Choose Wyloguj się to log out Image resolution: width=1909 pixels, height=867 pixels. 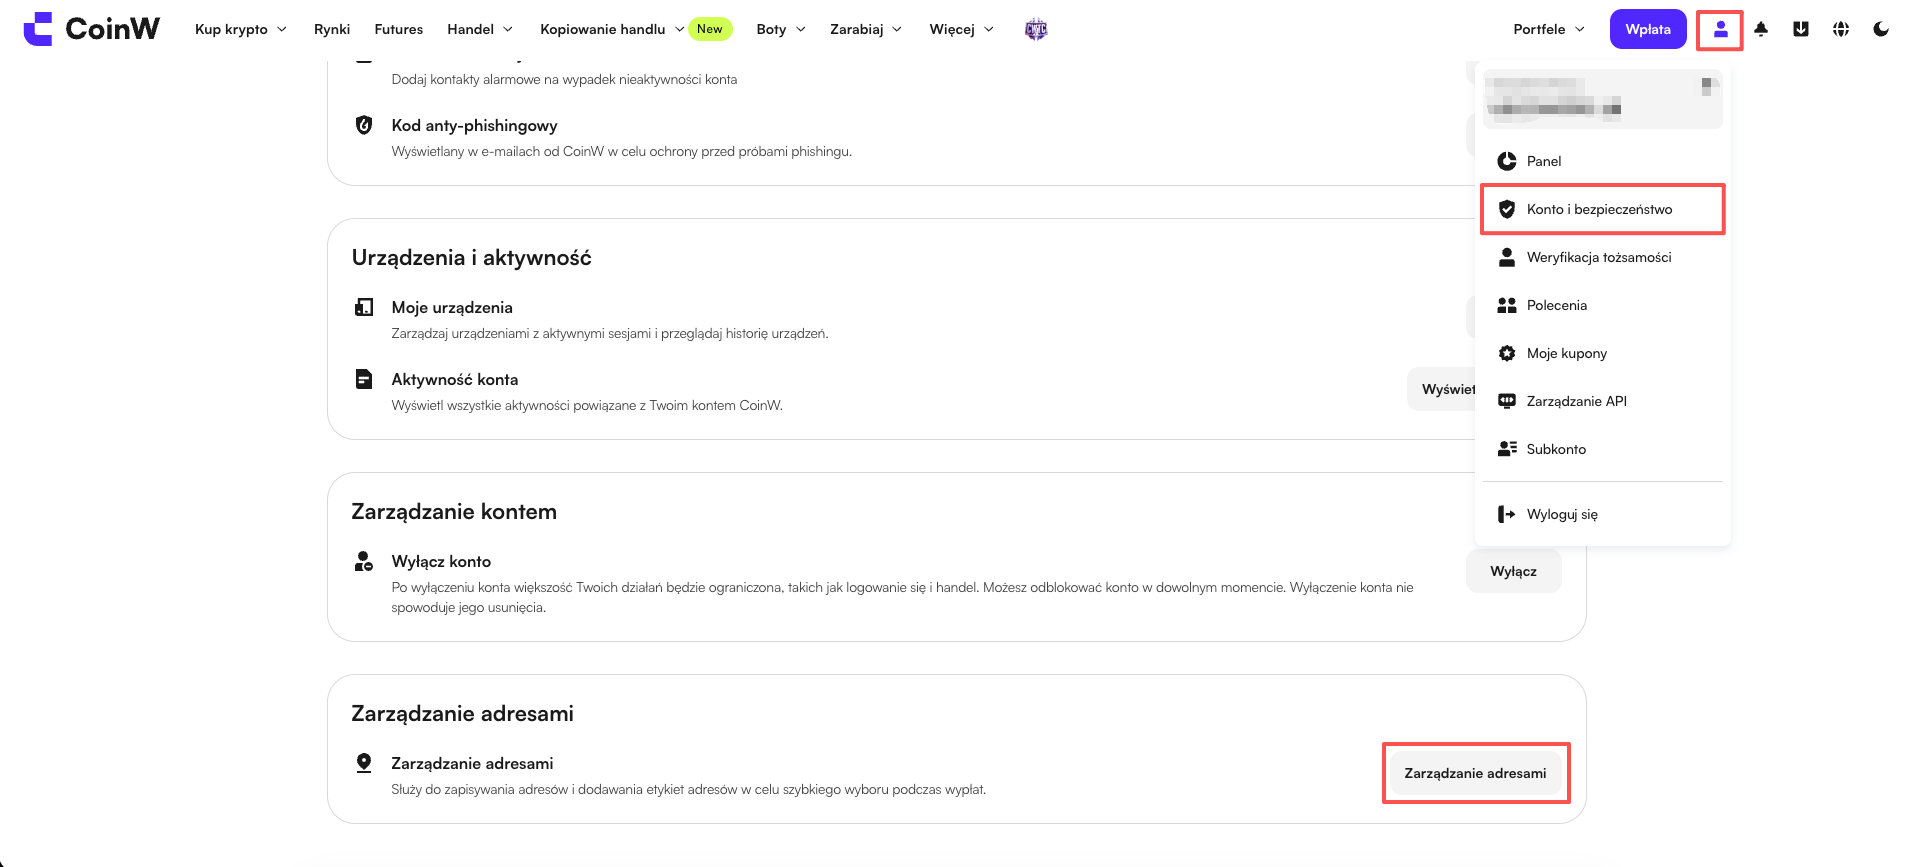point(1602,514)
